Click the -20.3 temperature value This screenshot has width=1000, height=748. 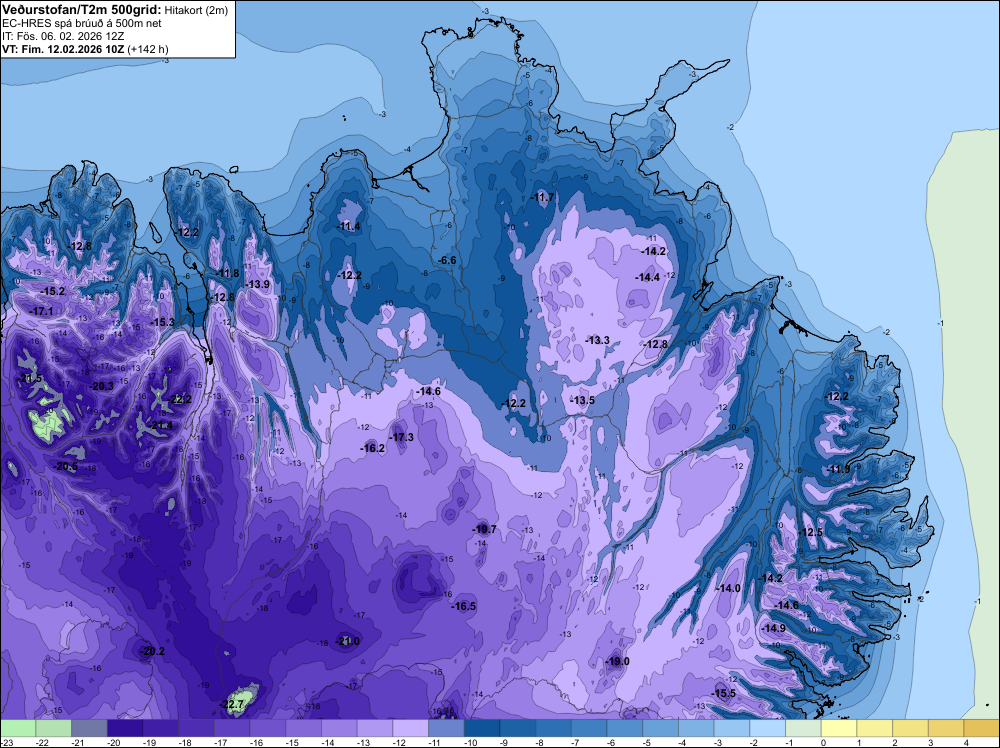pos(102,386)
